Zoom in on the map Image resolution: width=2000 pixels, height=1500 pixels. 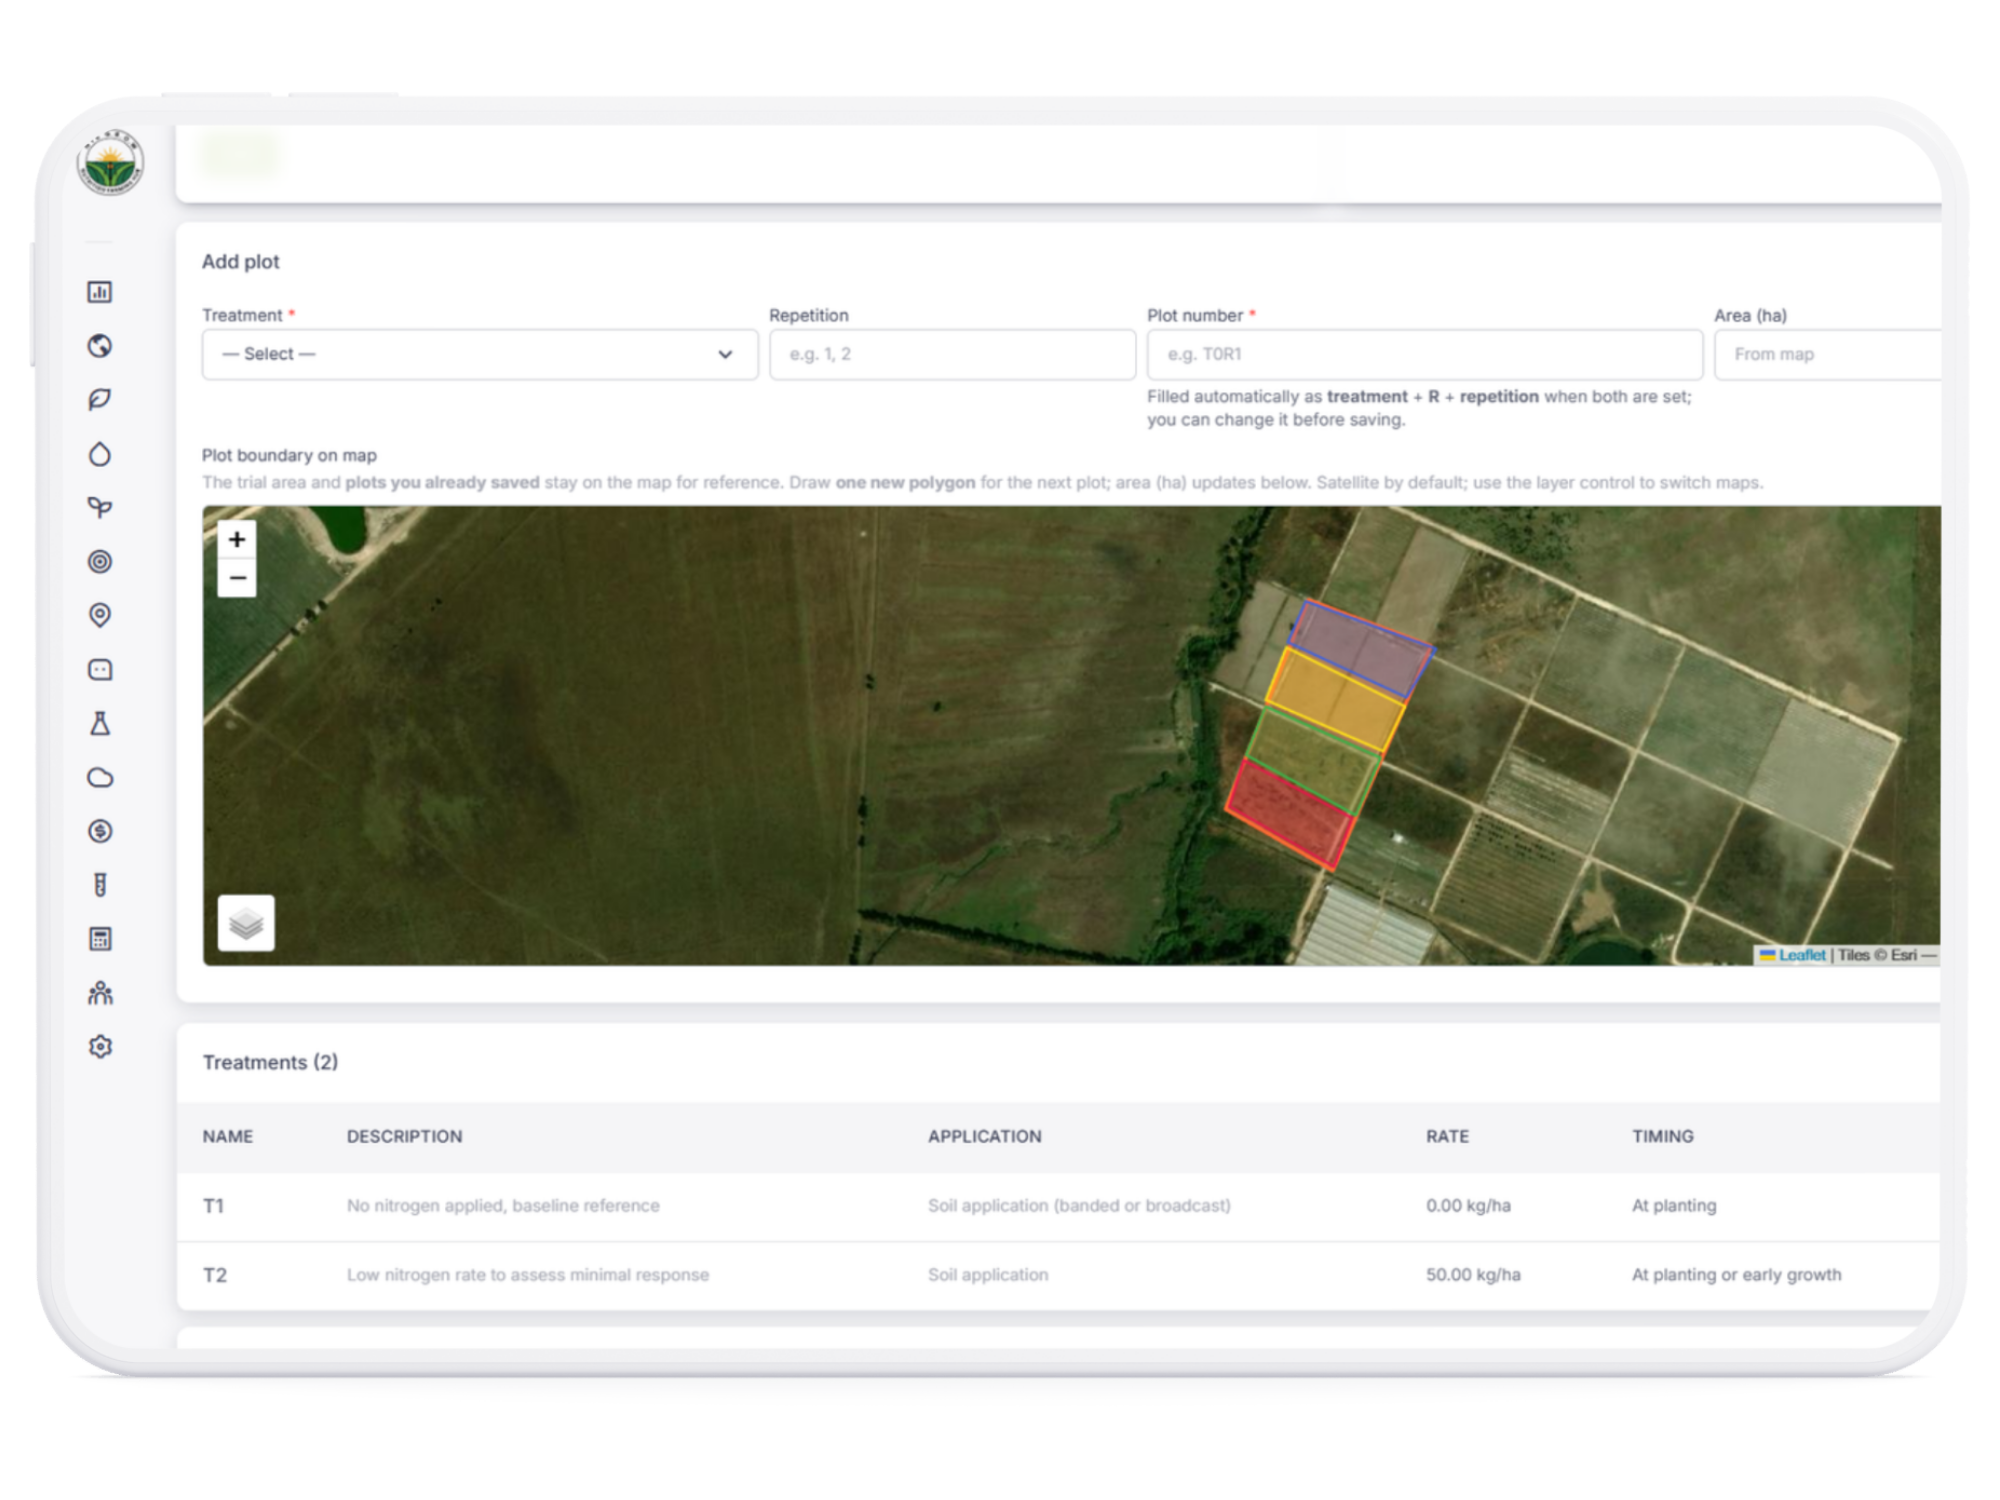coord(237,540)
